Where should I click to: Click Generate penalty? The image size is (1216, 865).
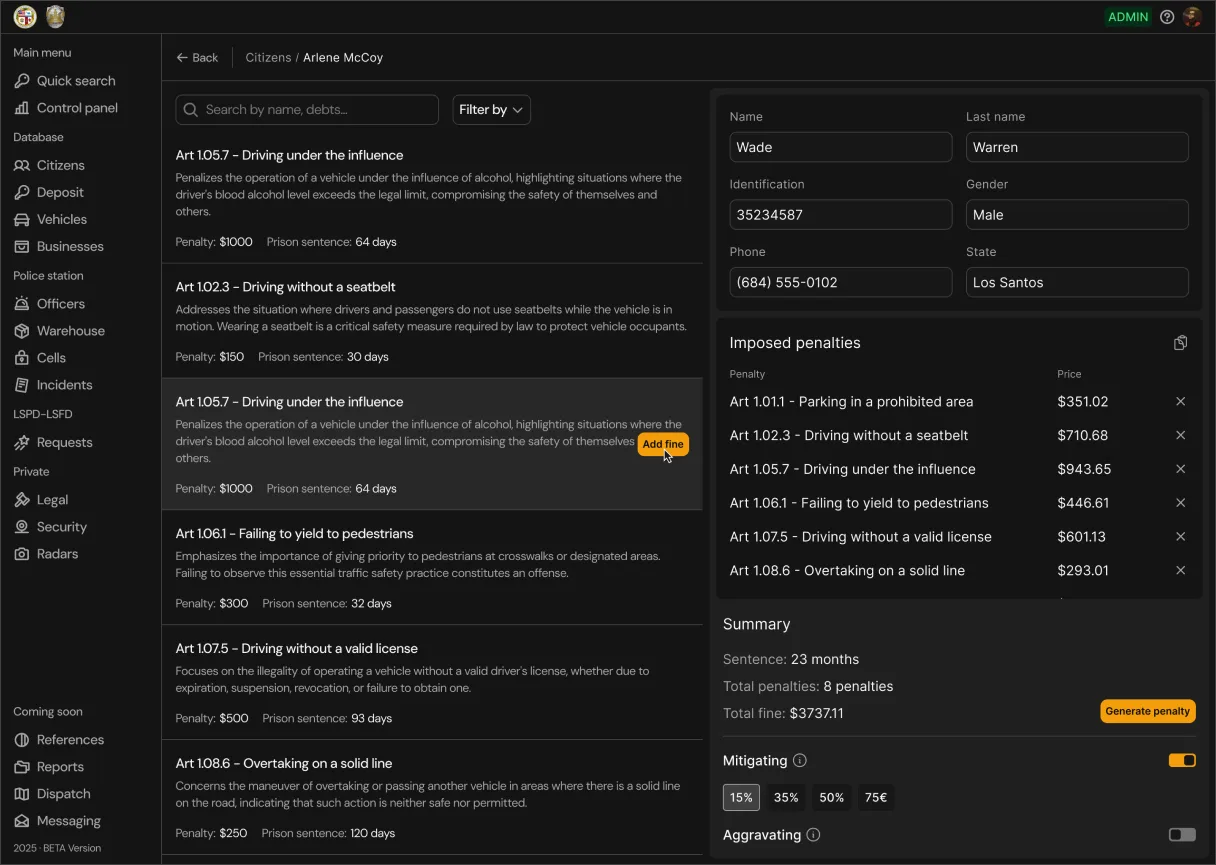pos(1148,711)
